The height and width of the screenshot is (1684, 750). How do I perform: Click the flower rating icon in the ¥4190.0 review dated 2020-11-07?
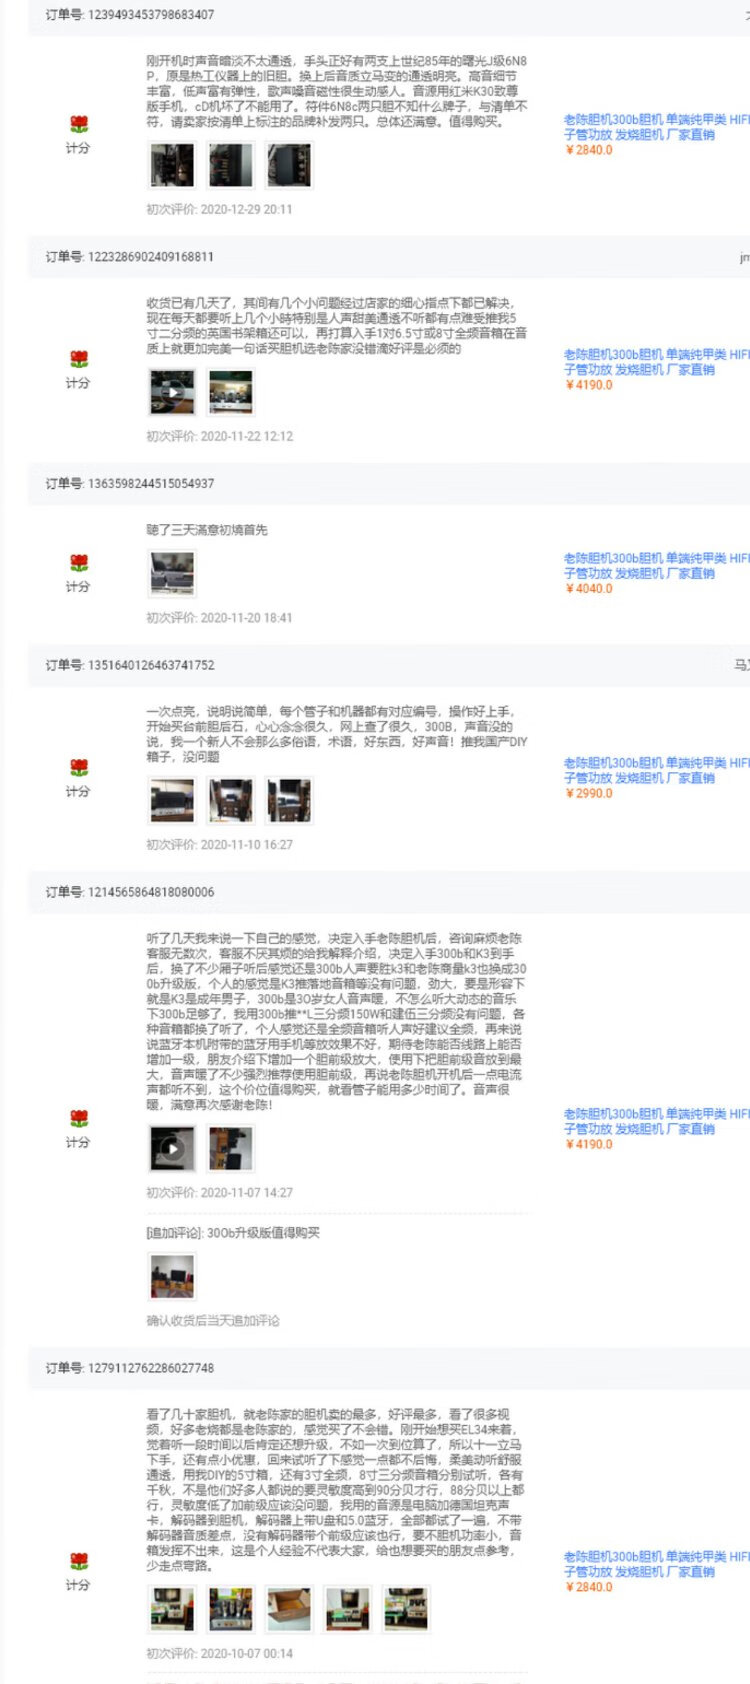point(78,1119)
